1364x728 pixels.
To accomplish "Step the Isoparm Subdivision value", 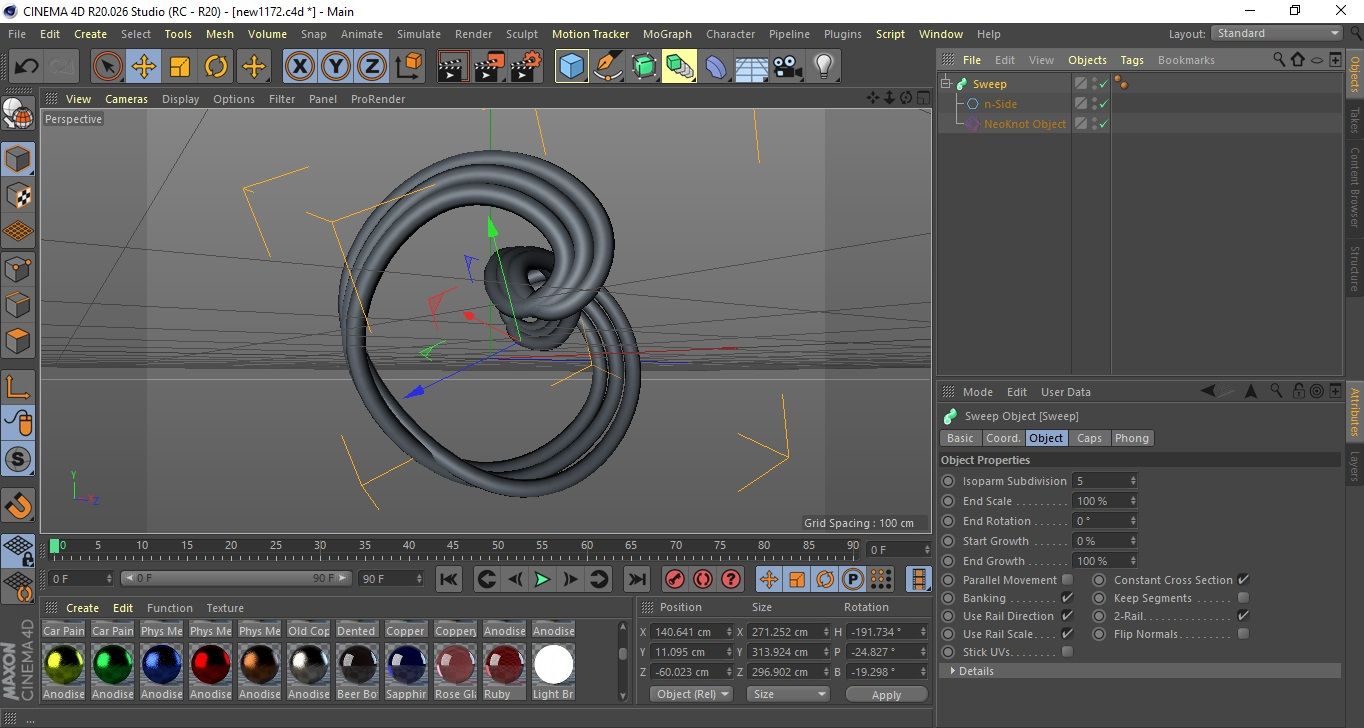I will 1133,481.
